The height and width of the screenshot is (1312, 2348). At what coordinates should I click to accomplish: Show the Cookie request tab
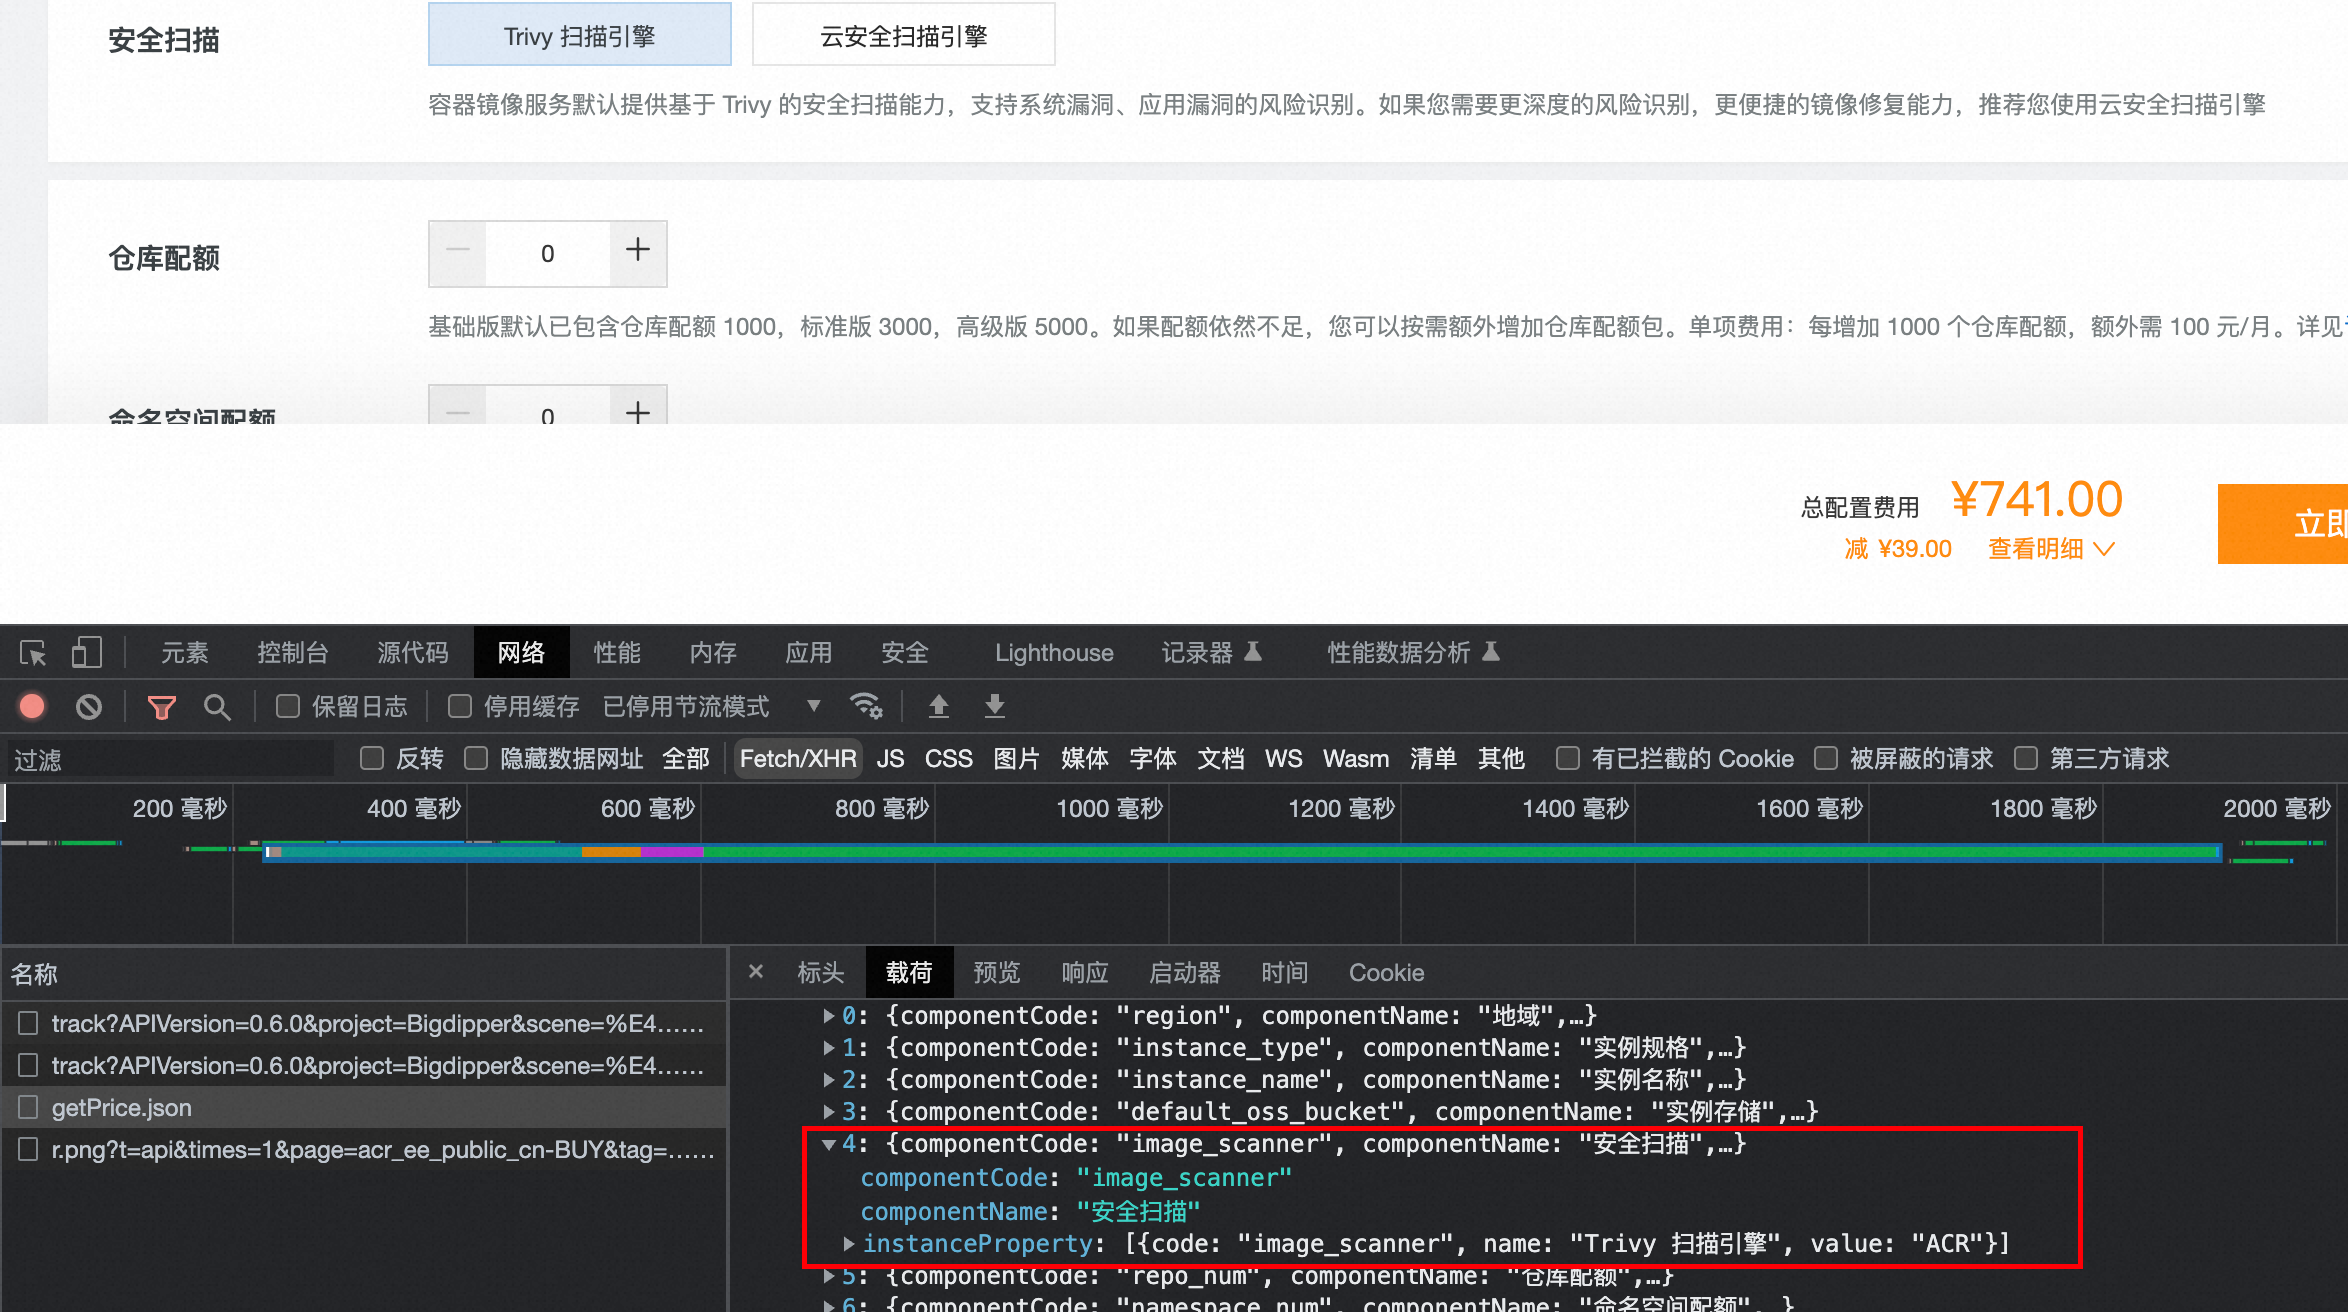click(x=1386, y=972)
